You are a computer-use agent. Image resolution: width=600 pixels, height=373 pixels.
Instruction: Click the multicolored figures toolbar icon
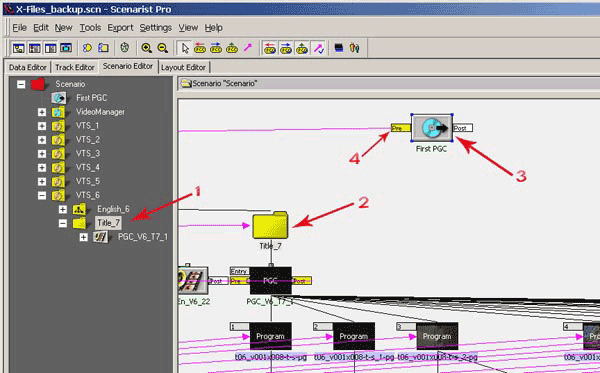point(355,48)
